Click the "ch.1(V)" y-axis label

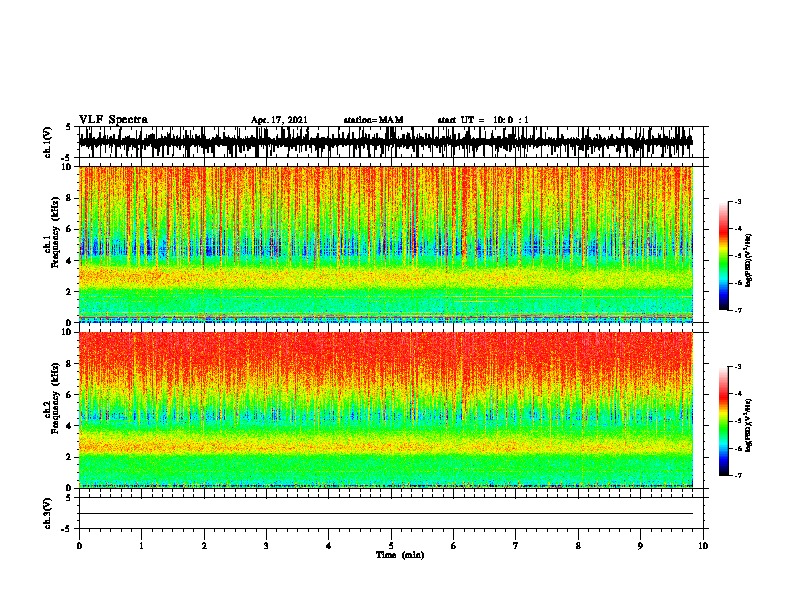click(47, 142)
